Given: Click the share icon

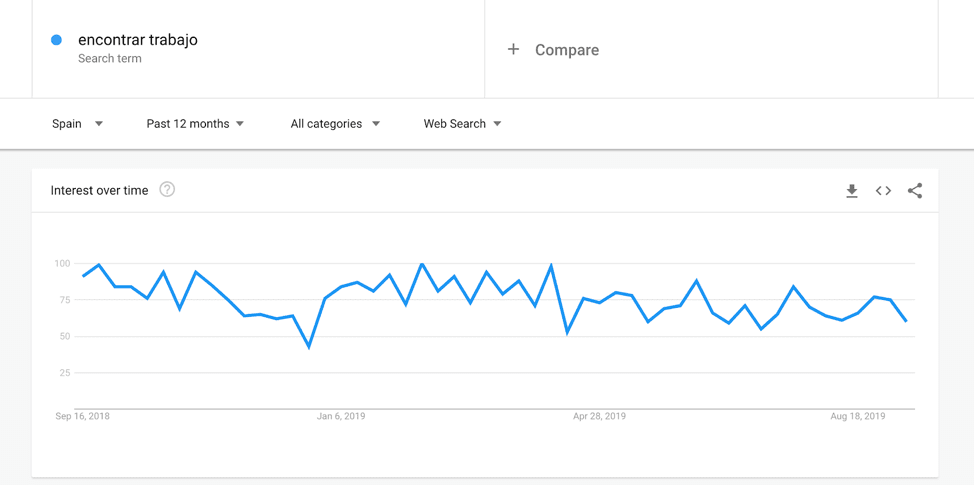Looking at the screenshot, I should click(x=915, y=191).
